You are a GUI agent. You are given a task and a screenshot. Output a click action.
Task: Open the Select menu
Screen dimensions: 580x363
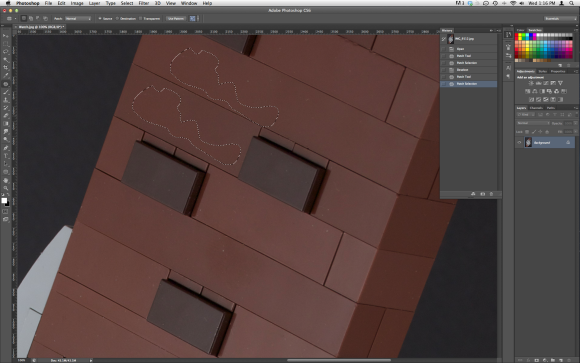point(127,3)
